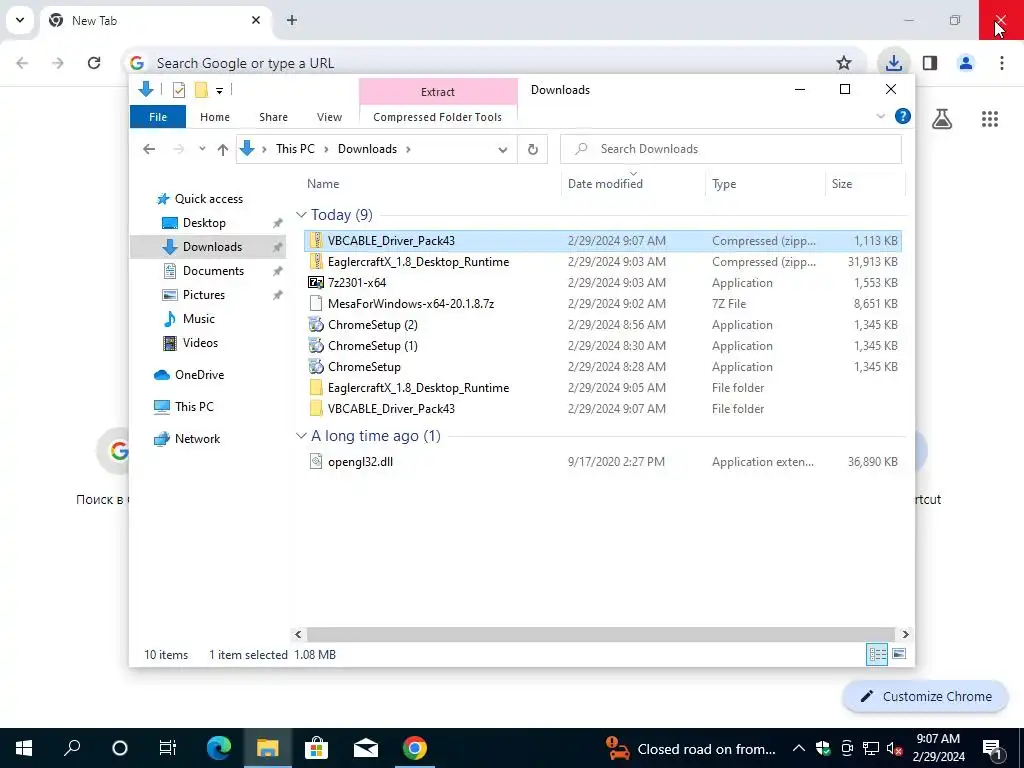Click Explorer's forward arrow
Screen dimensions: 1024x768
pyautogui.click(x=178, y=149)
